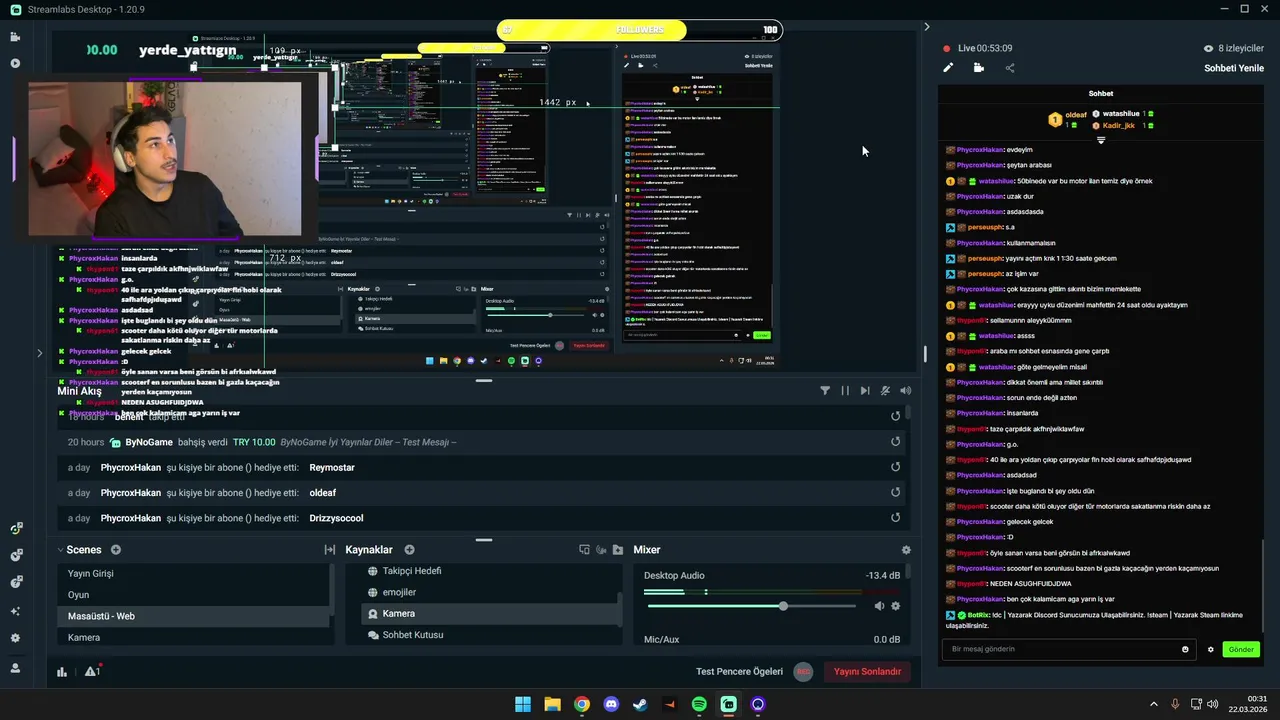Filter Mini Akış events funnel icon

[x=825, y=391]
